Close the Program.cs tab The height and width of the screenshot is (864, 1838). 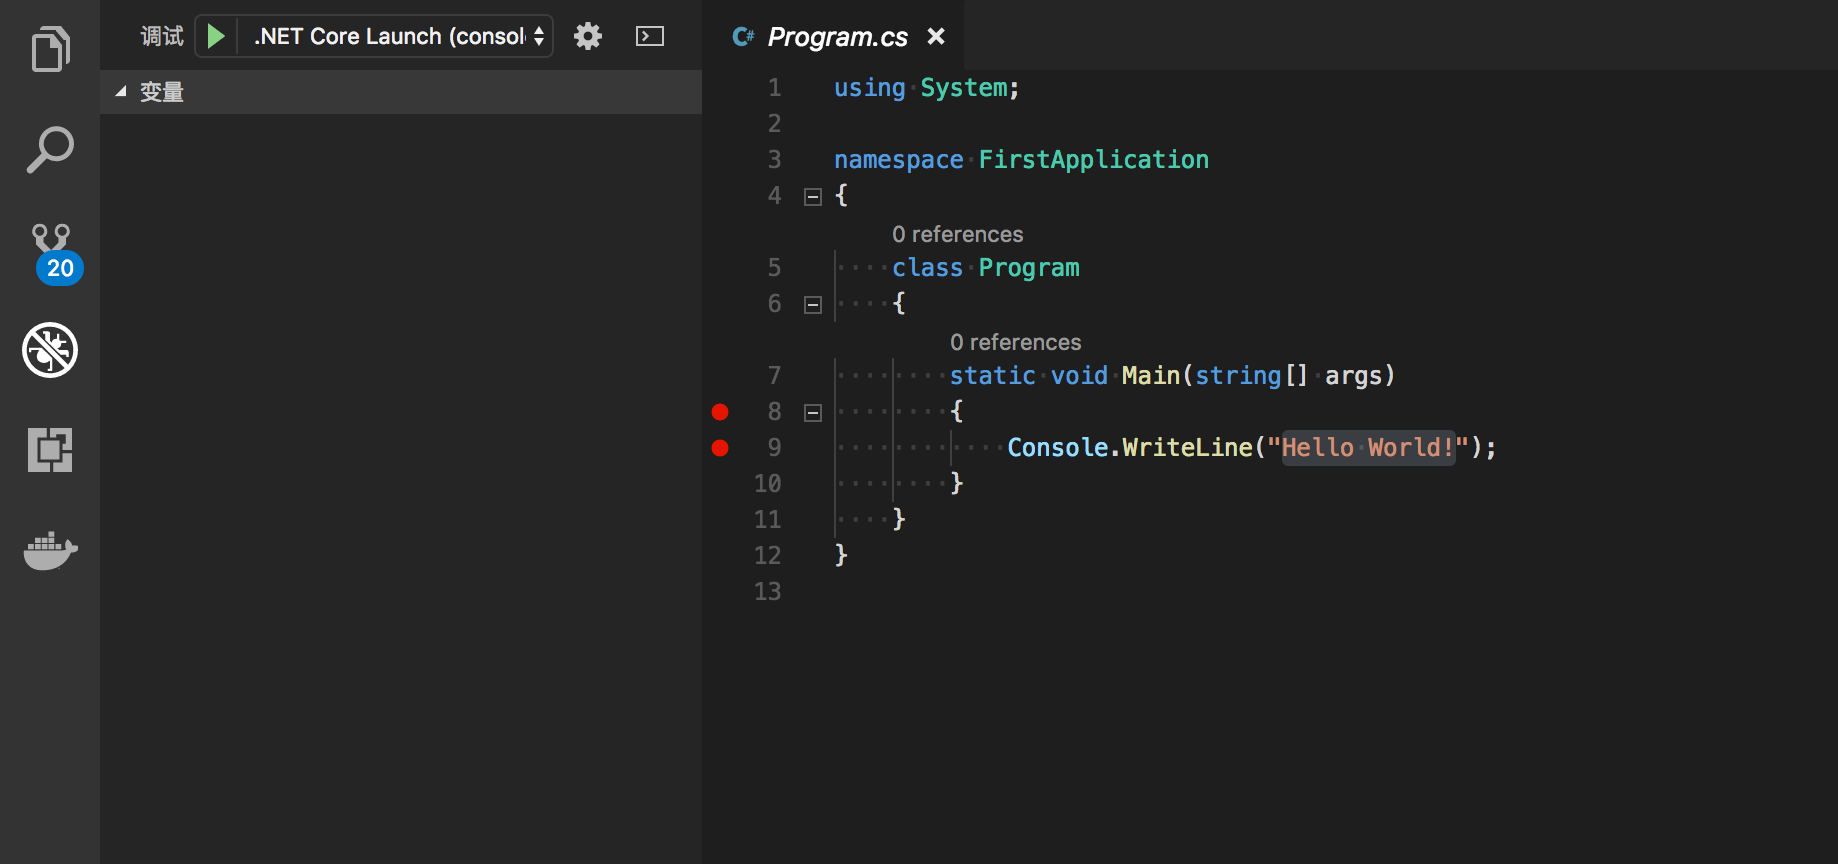tap(936, 36)
